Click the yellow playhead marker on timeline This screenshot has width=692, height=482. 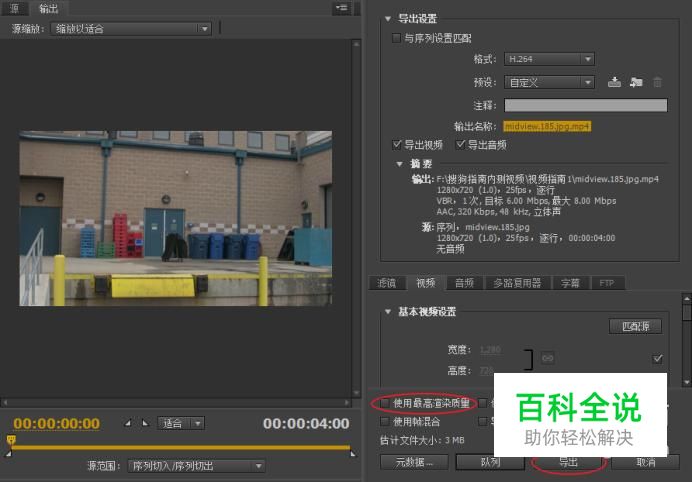[11, 440]
